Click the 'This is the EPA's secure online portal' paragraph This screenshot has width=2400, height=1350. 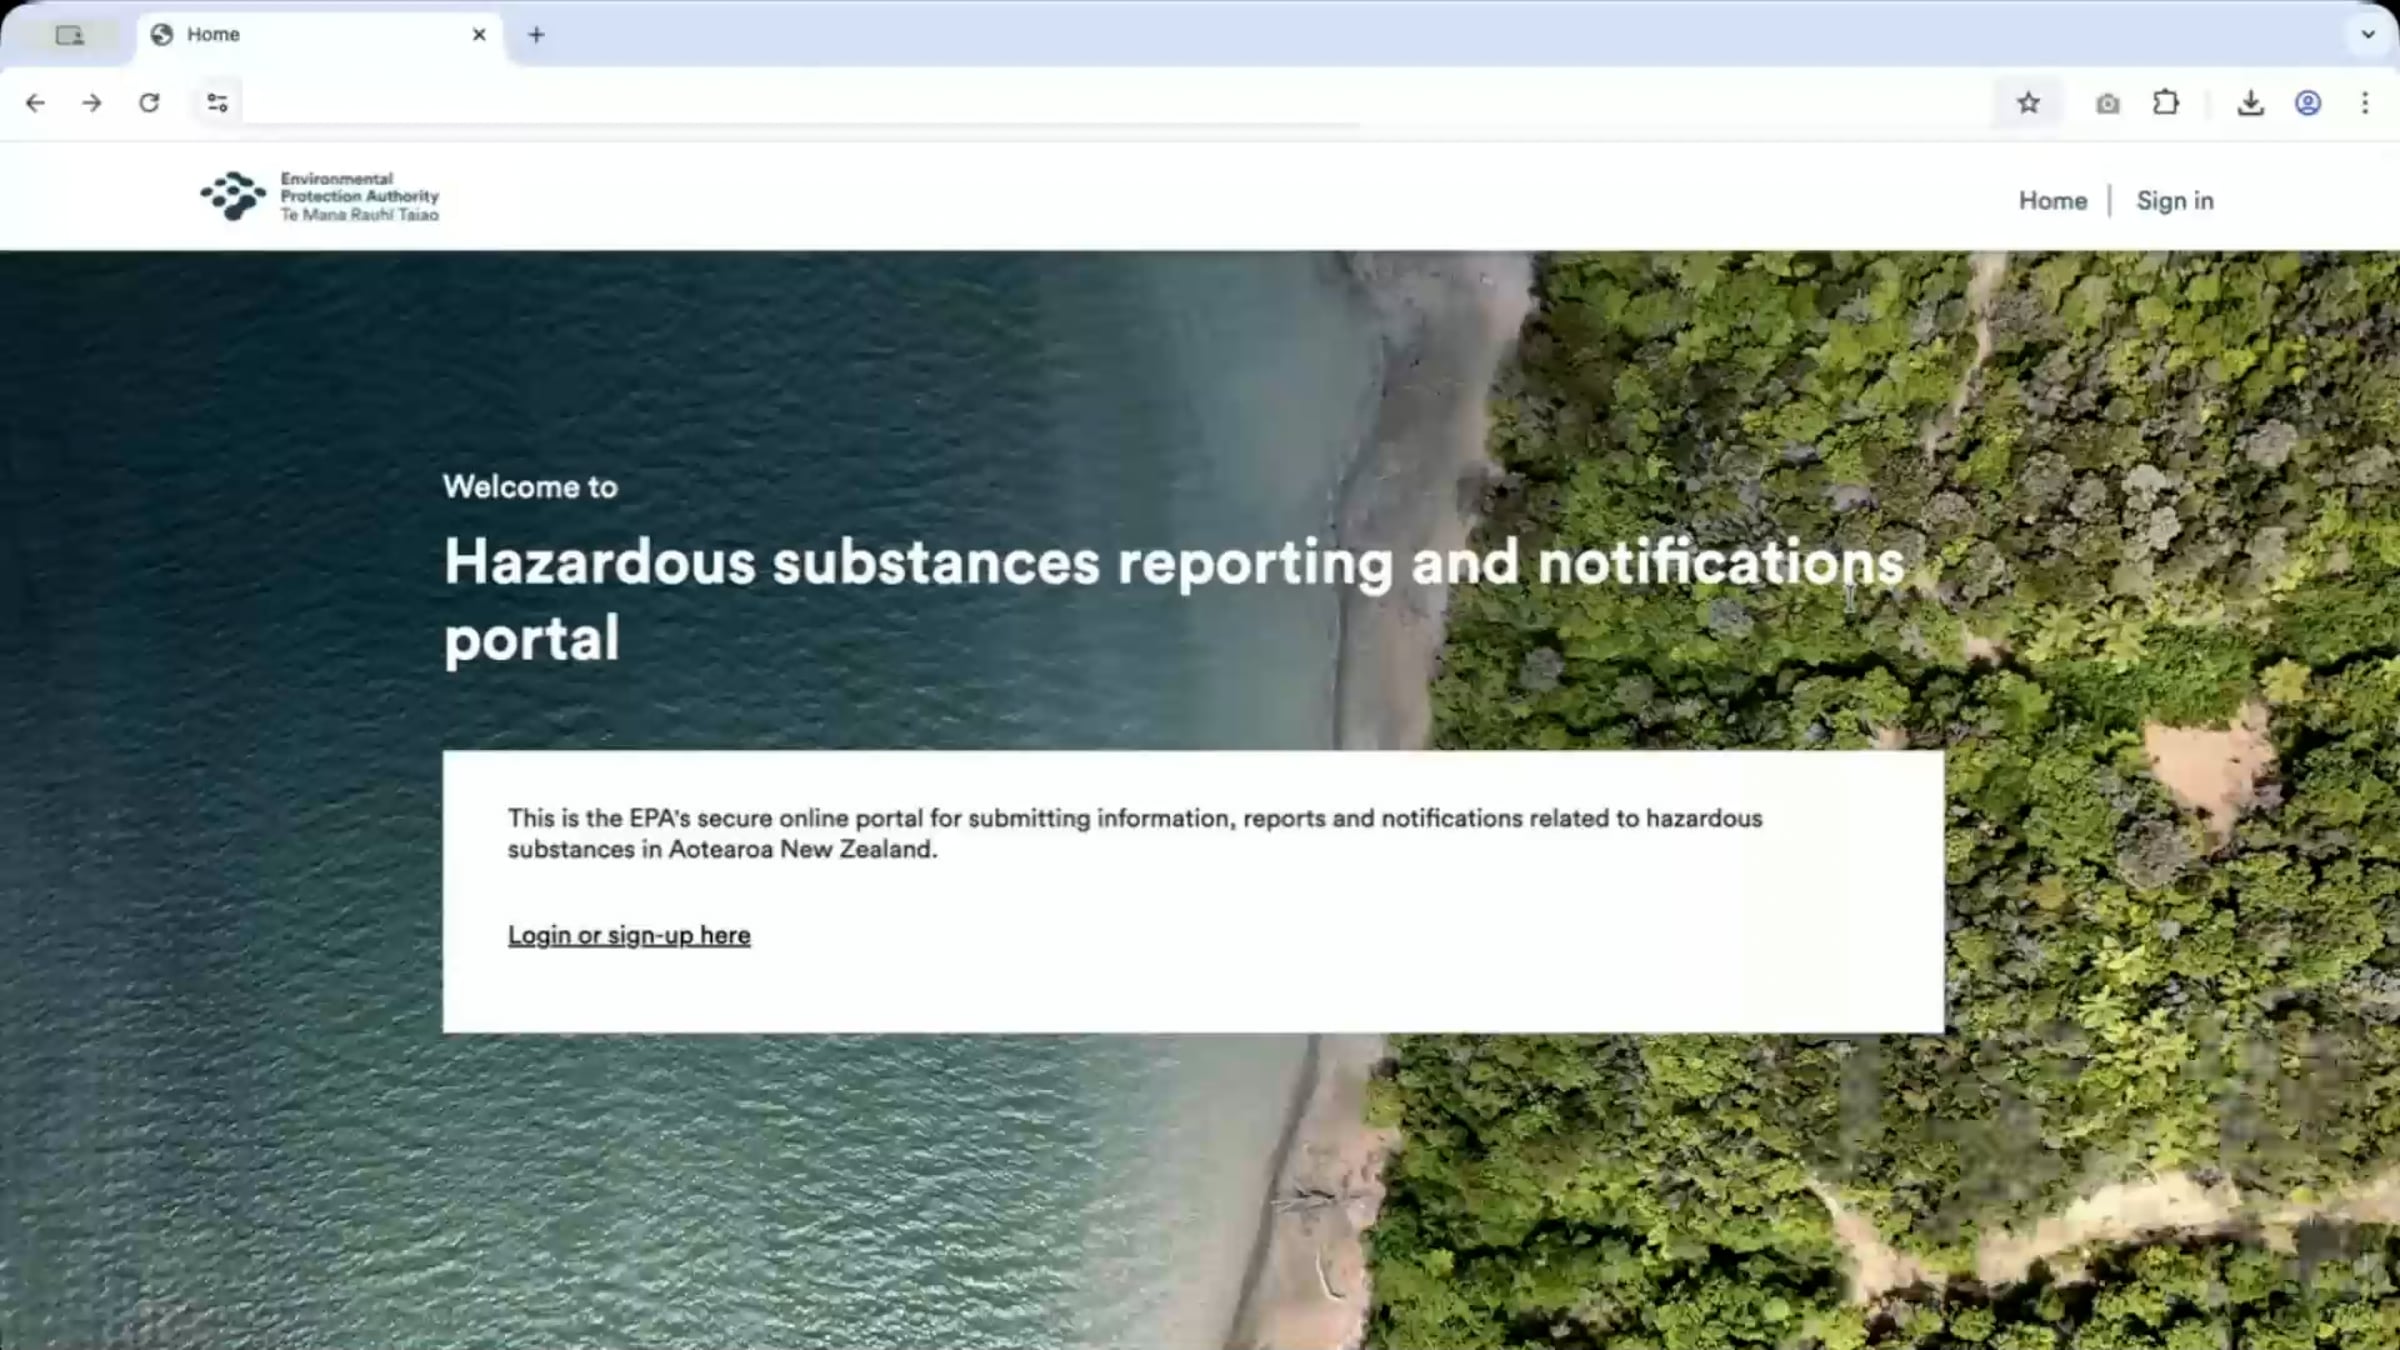point(1135,834)
